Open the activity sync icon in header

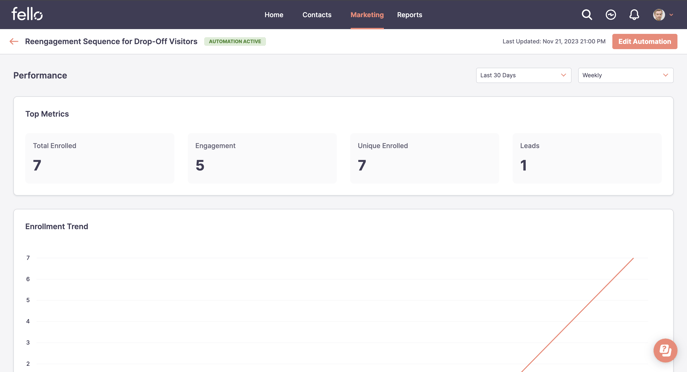tap(610, 15)
